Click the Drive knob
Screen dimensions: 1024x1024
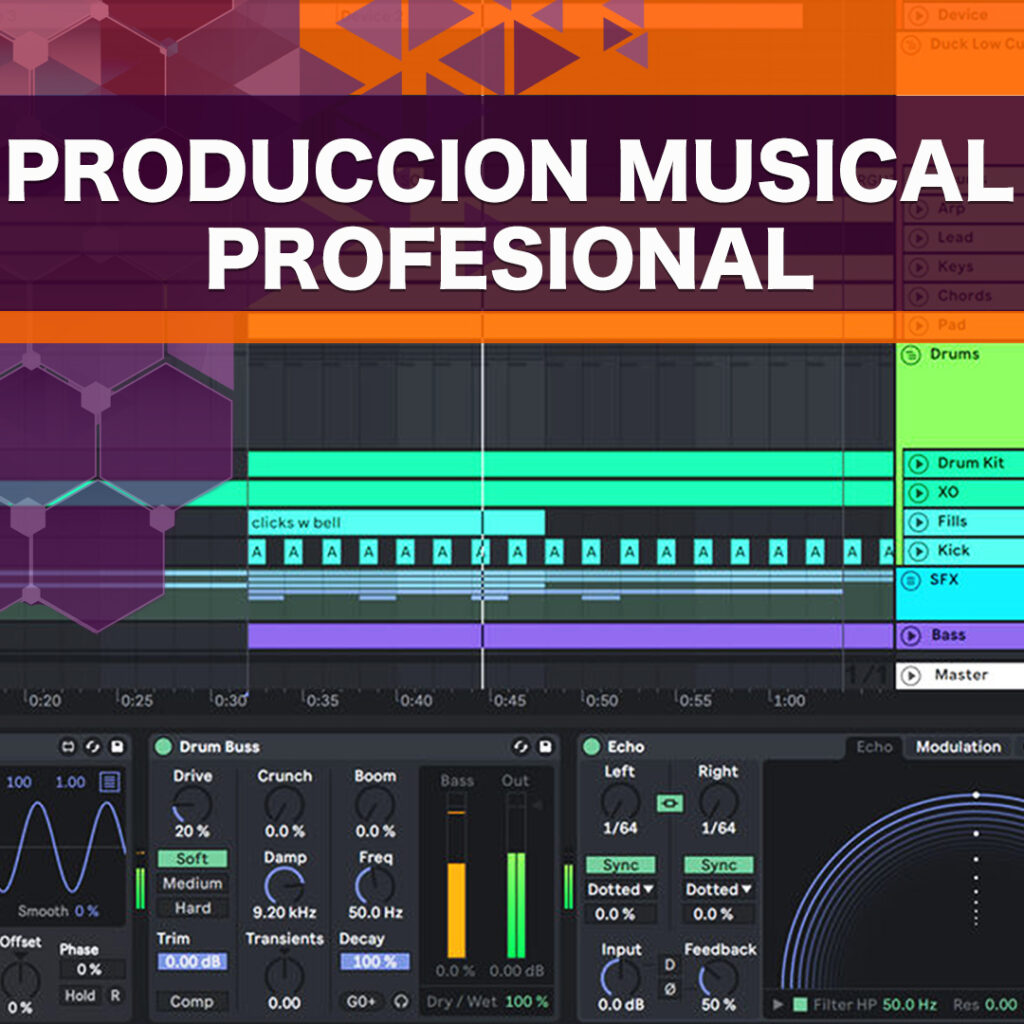pos(192,805)
